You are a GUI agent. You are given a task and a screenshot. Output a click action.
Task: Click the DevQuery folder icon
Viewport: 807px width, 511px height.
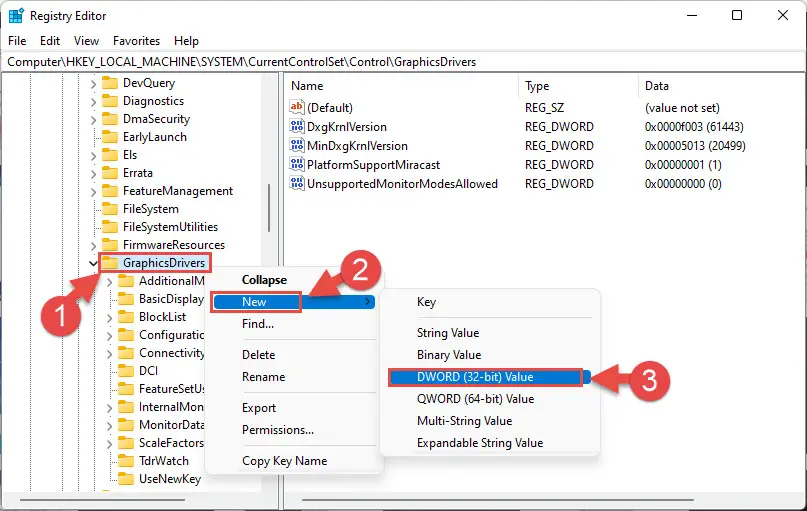pyautogui.click(x=110, y=83)
